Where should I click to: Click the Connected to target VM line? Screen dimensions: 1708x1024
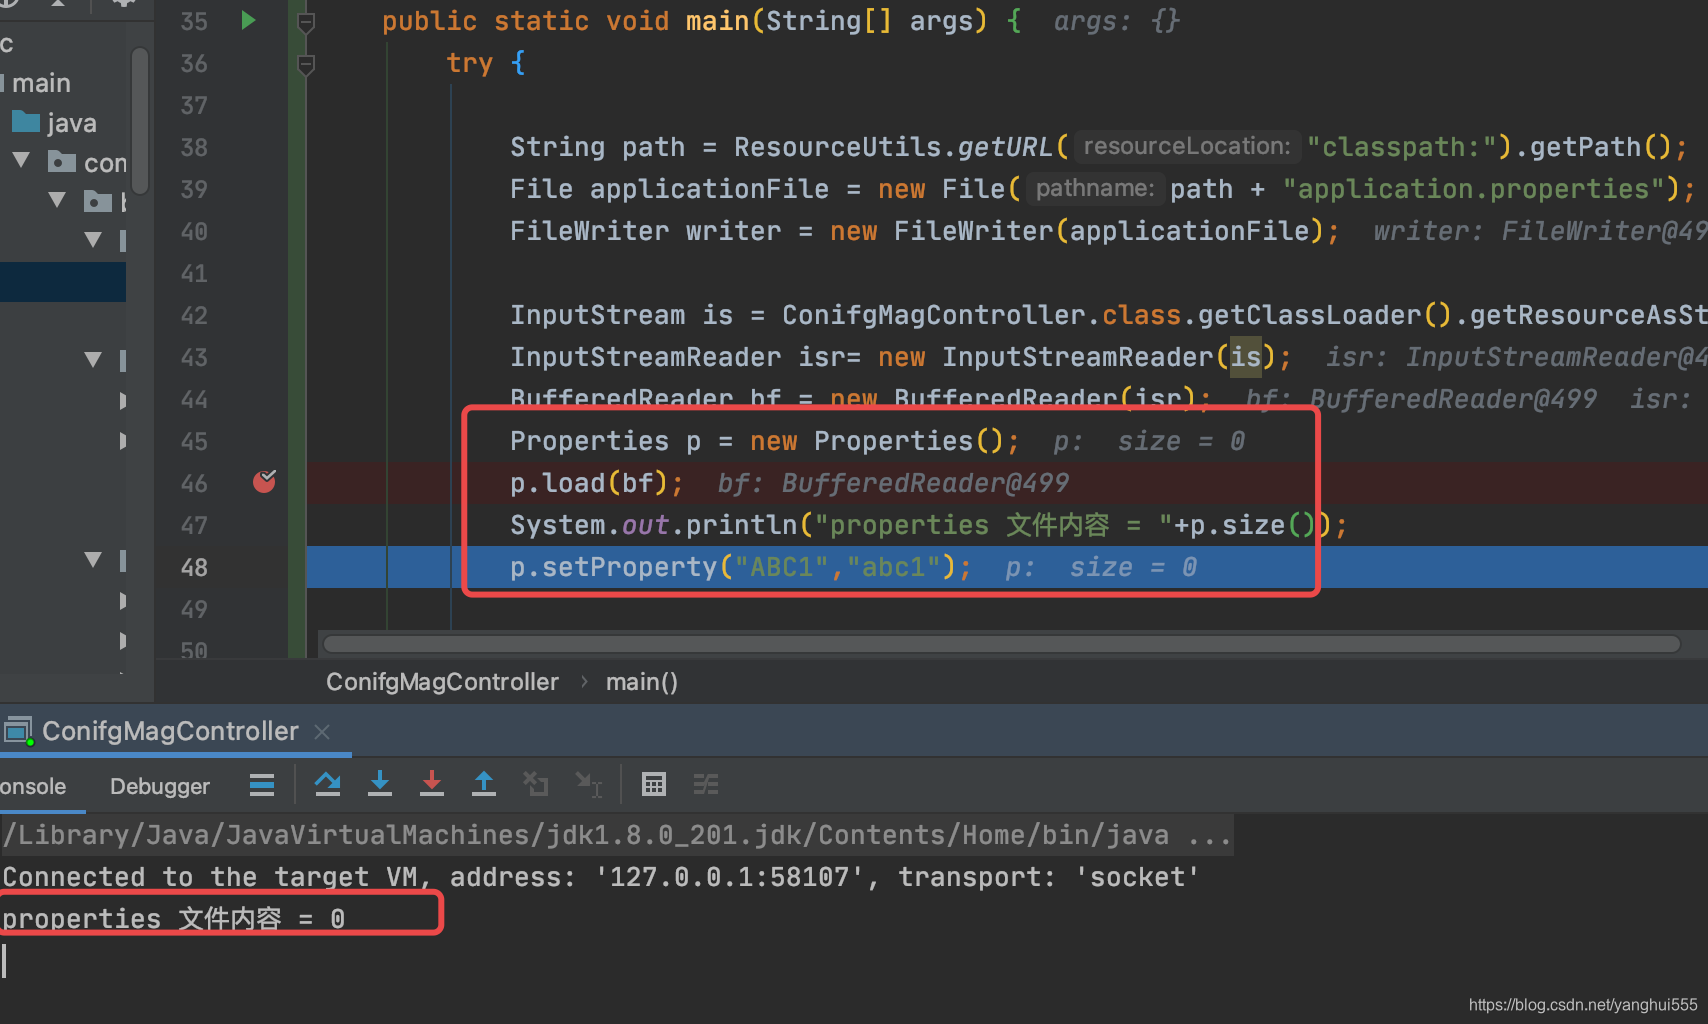point(600,877)
